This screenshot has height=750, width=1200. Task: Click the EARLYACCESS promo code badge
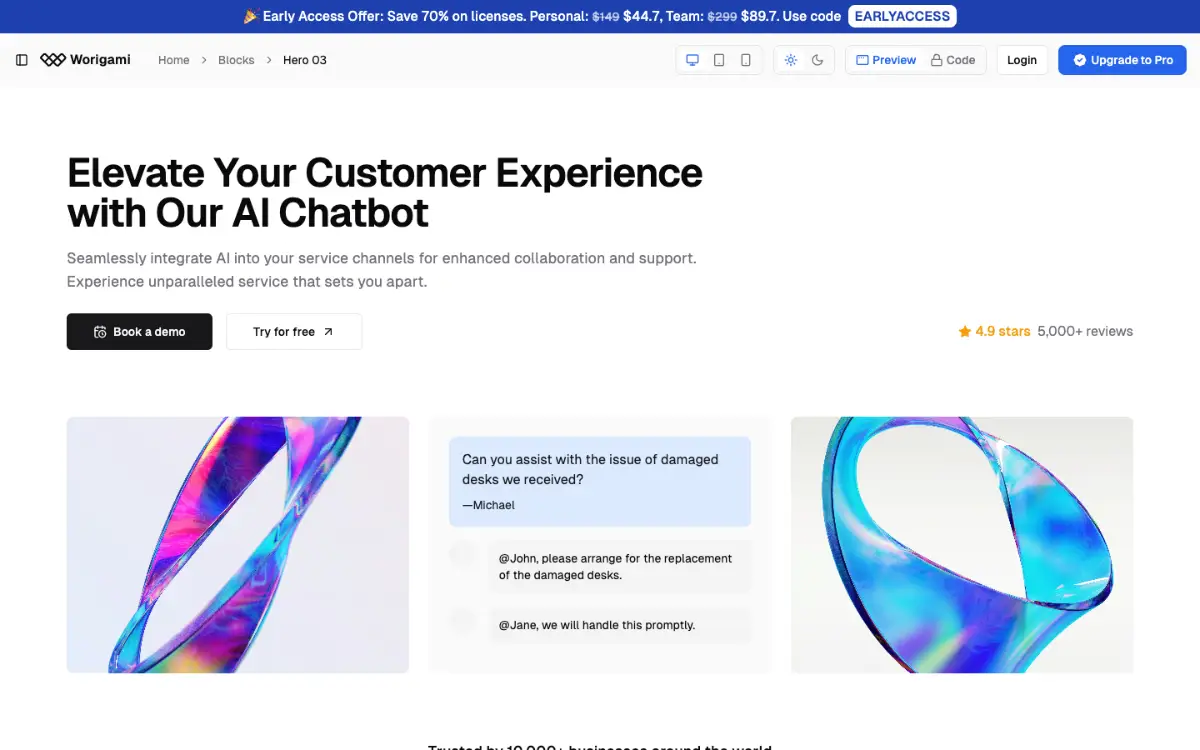902,17
